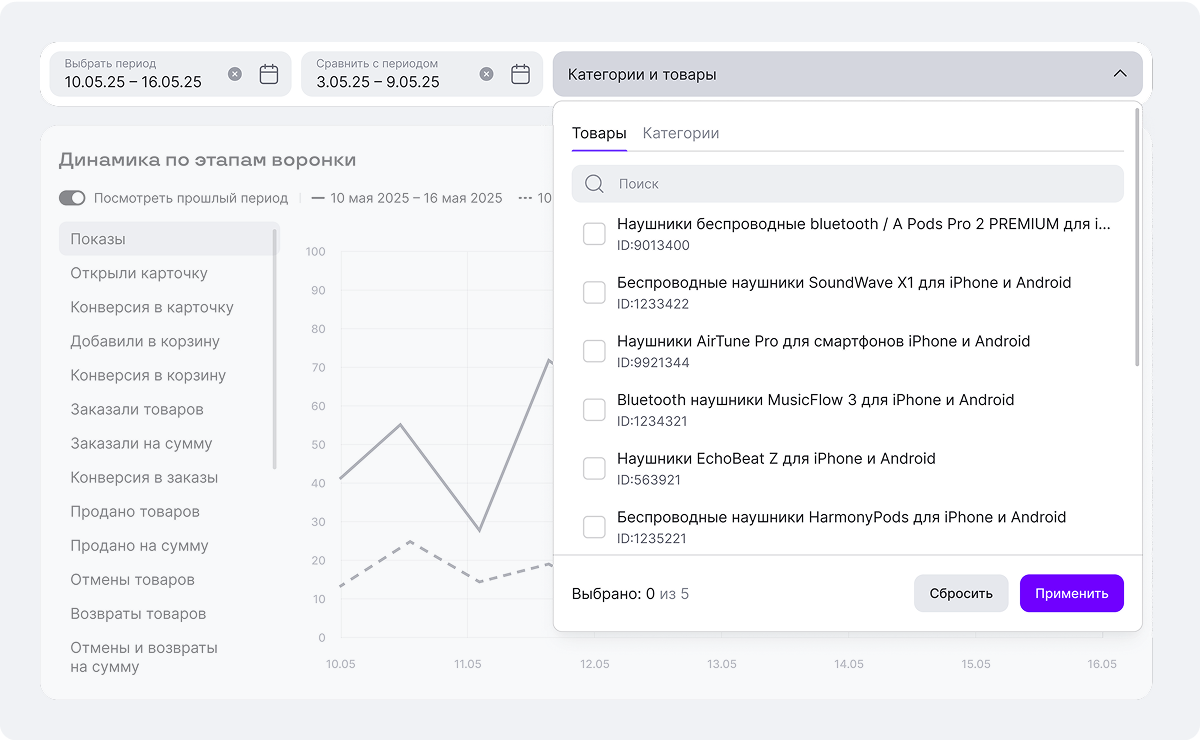Open calendar for the comparison period
Viewport: 1200px width, 740px height.
[520, 74]
